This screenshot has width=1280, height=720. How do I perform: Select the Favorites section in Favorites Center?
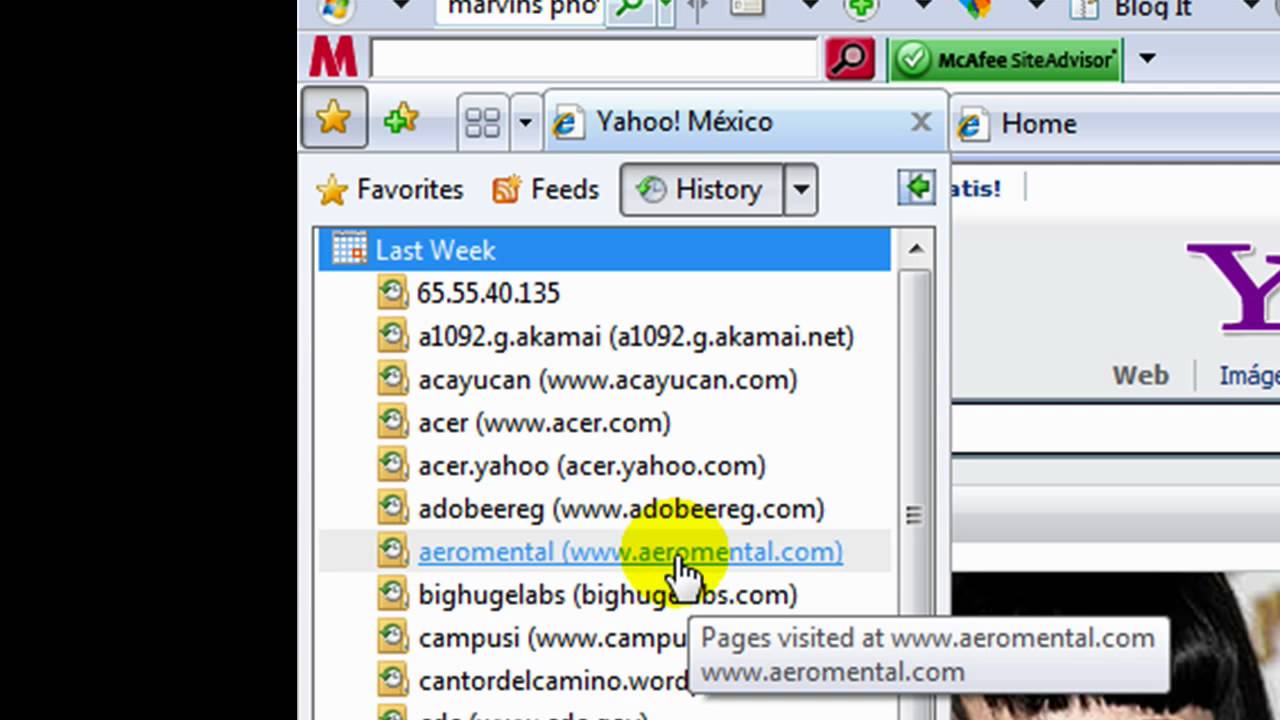[x=390, y=189]
